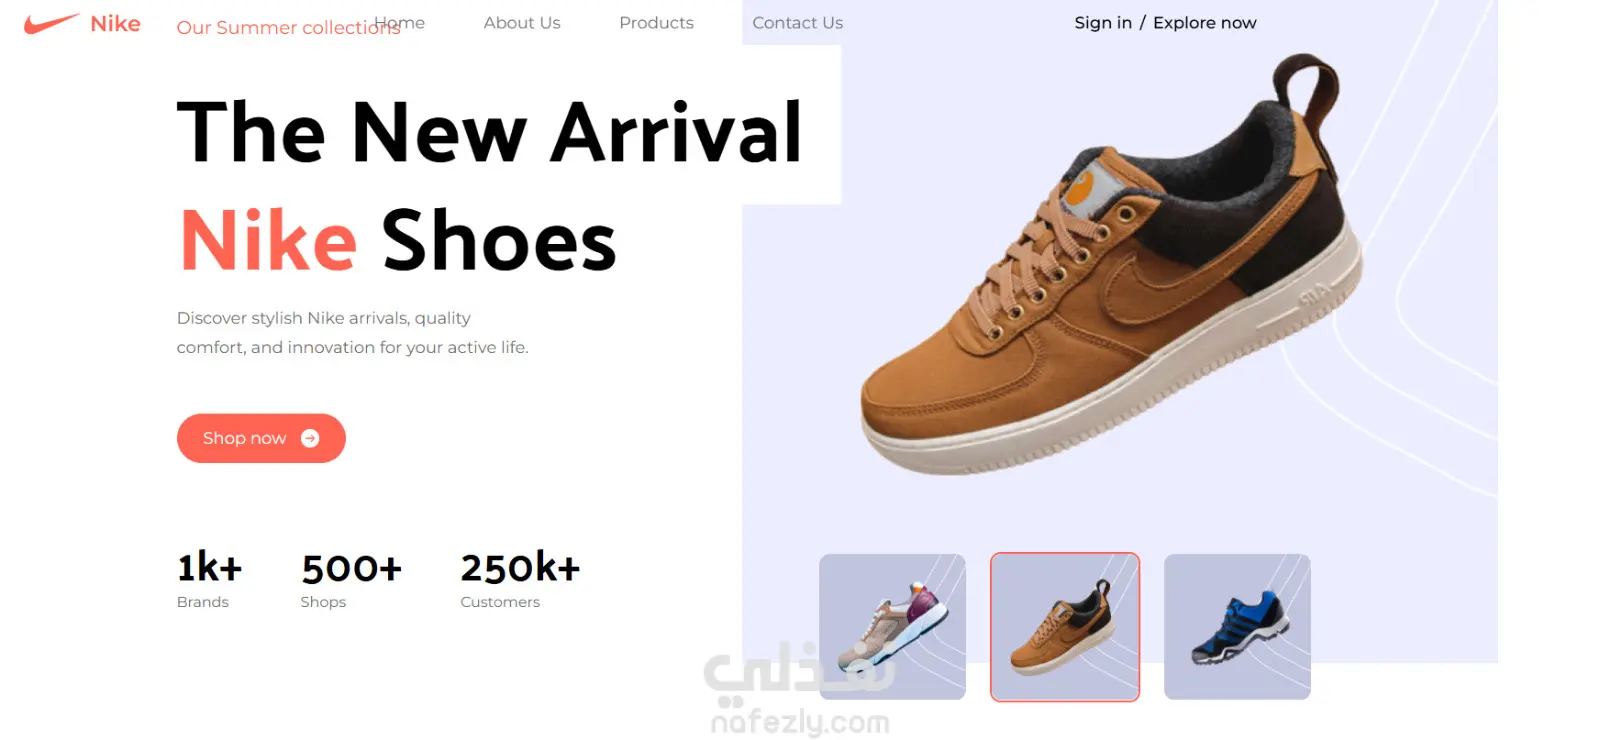Image resolution: width=1600 pixels, height=740 pixels.
Task: Click the Explore now link
Action: tap(1205, 22)
